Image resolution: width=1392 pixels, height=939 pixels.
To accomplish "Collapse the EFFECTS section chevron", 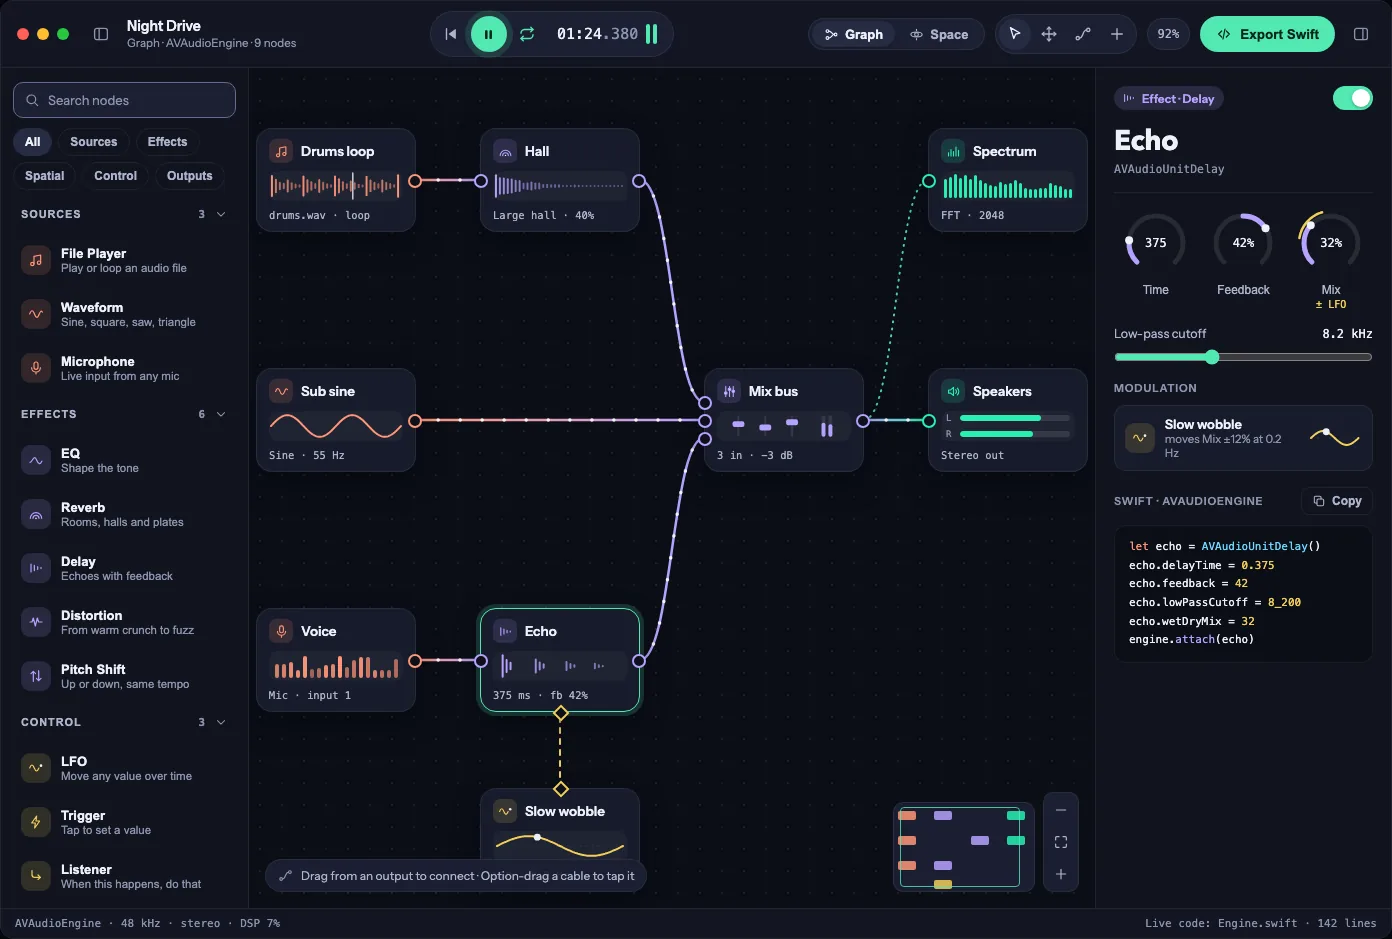I will coord(221,414).
